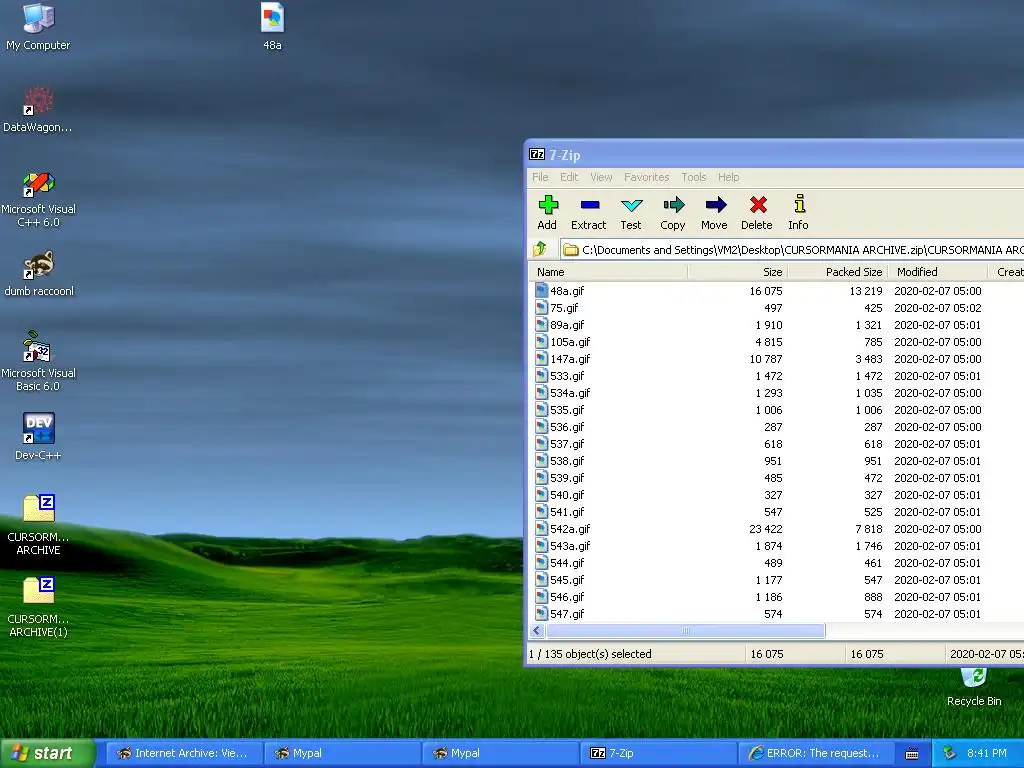Select the 538.gif file

pyautogui.click(x=567, y=460)
